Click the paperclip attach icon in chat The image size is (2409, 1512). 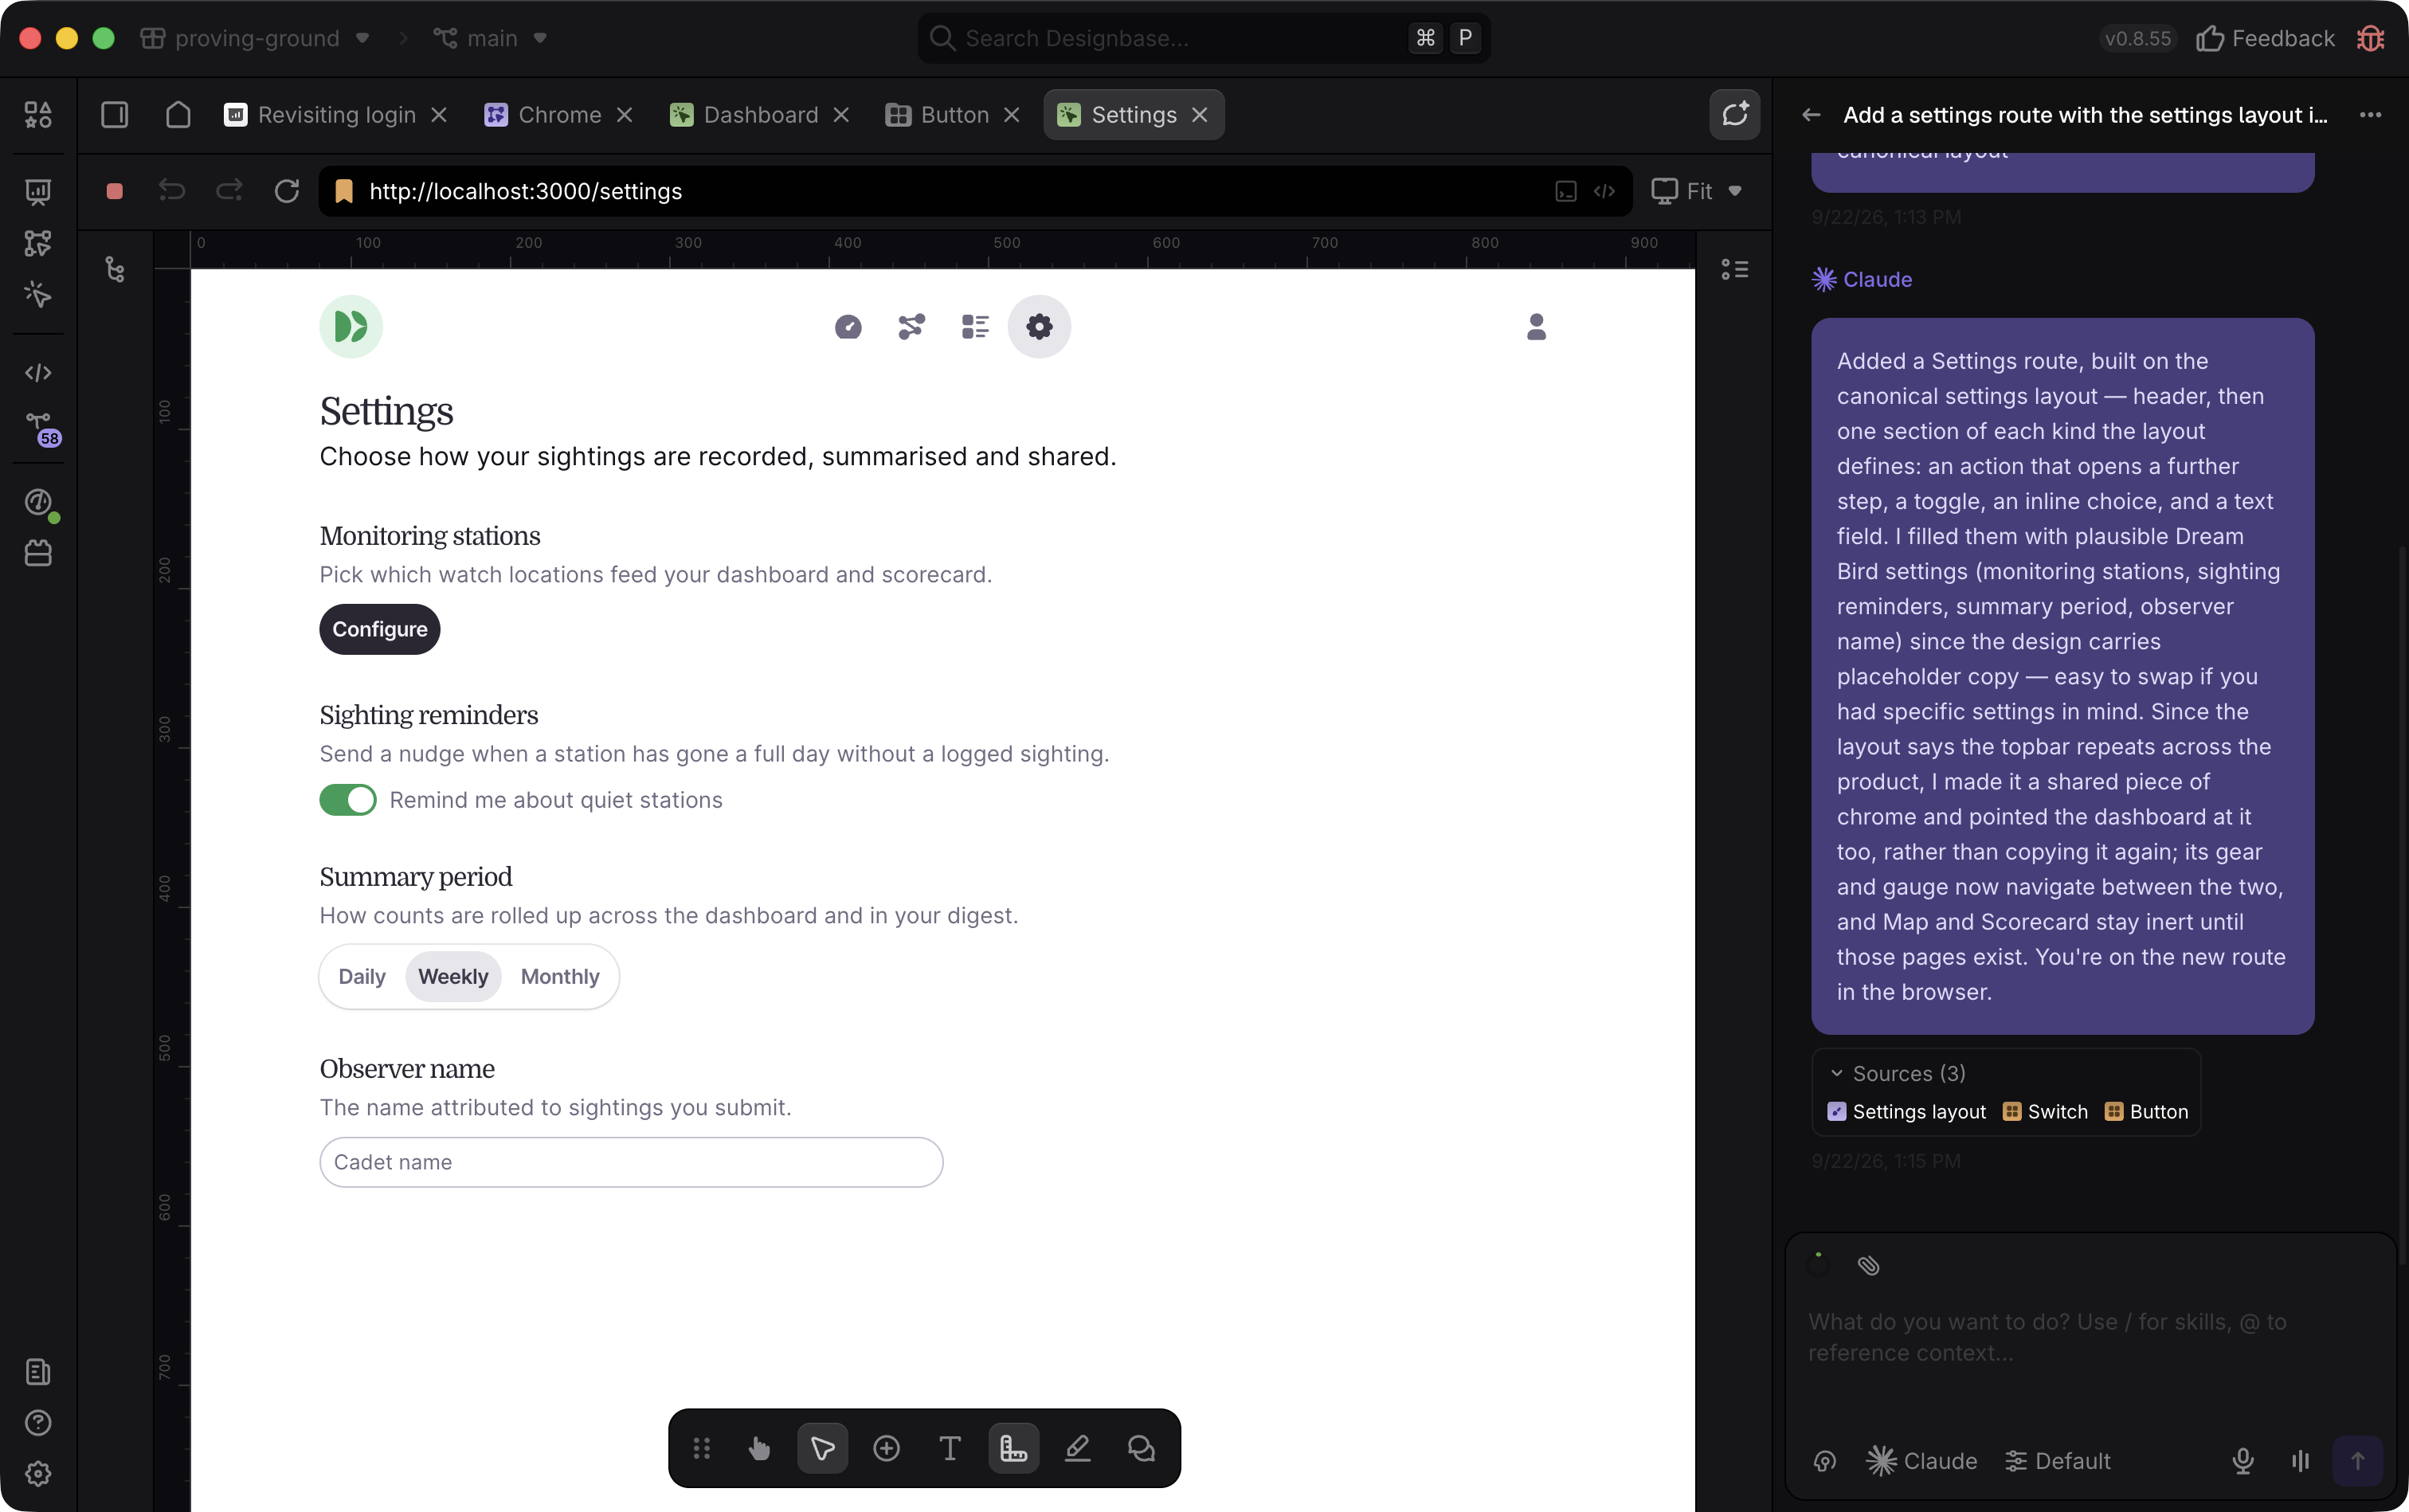(x=1868, y=1265)
